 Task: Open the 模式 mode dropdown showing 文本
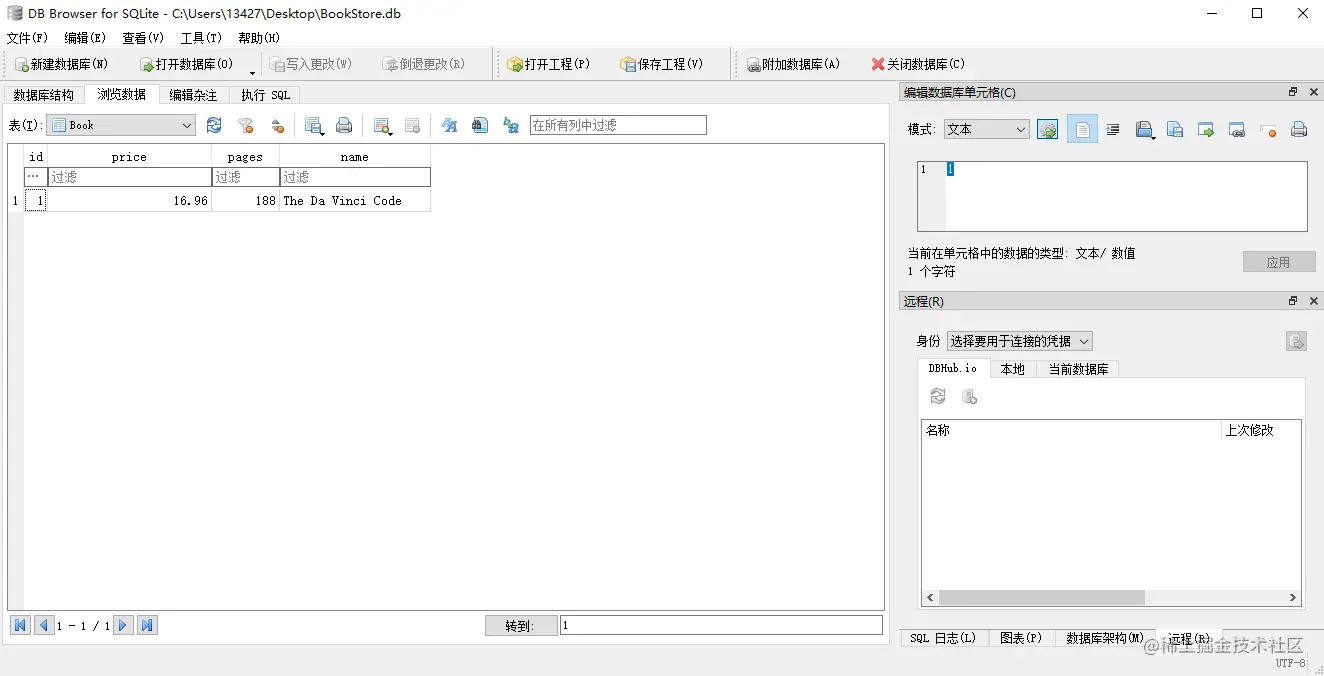[986, 129]
